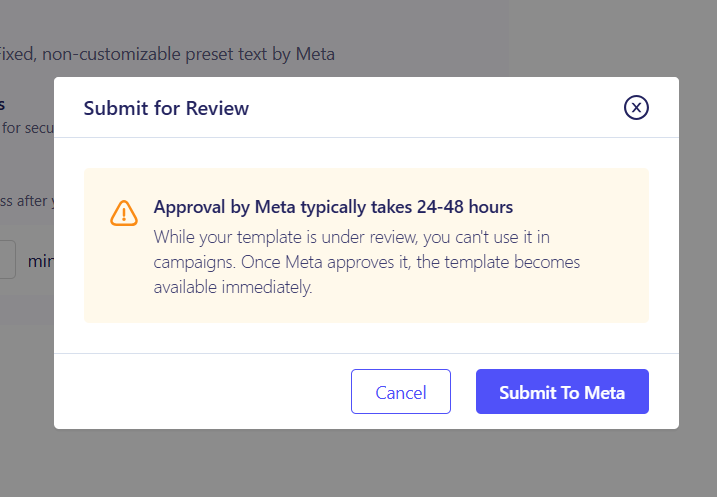Click empty footer area left of Cancel
This screenshot has height=497, width=717.
[201, 391]
